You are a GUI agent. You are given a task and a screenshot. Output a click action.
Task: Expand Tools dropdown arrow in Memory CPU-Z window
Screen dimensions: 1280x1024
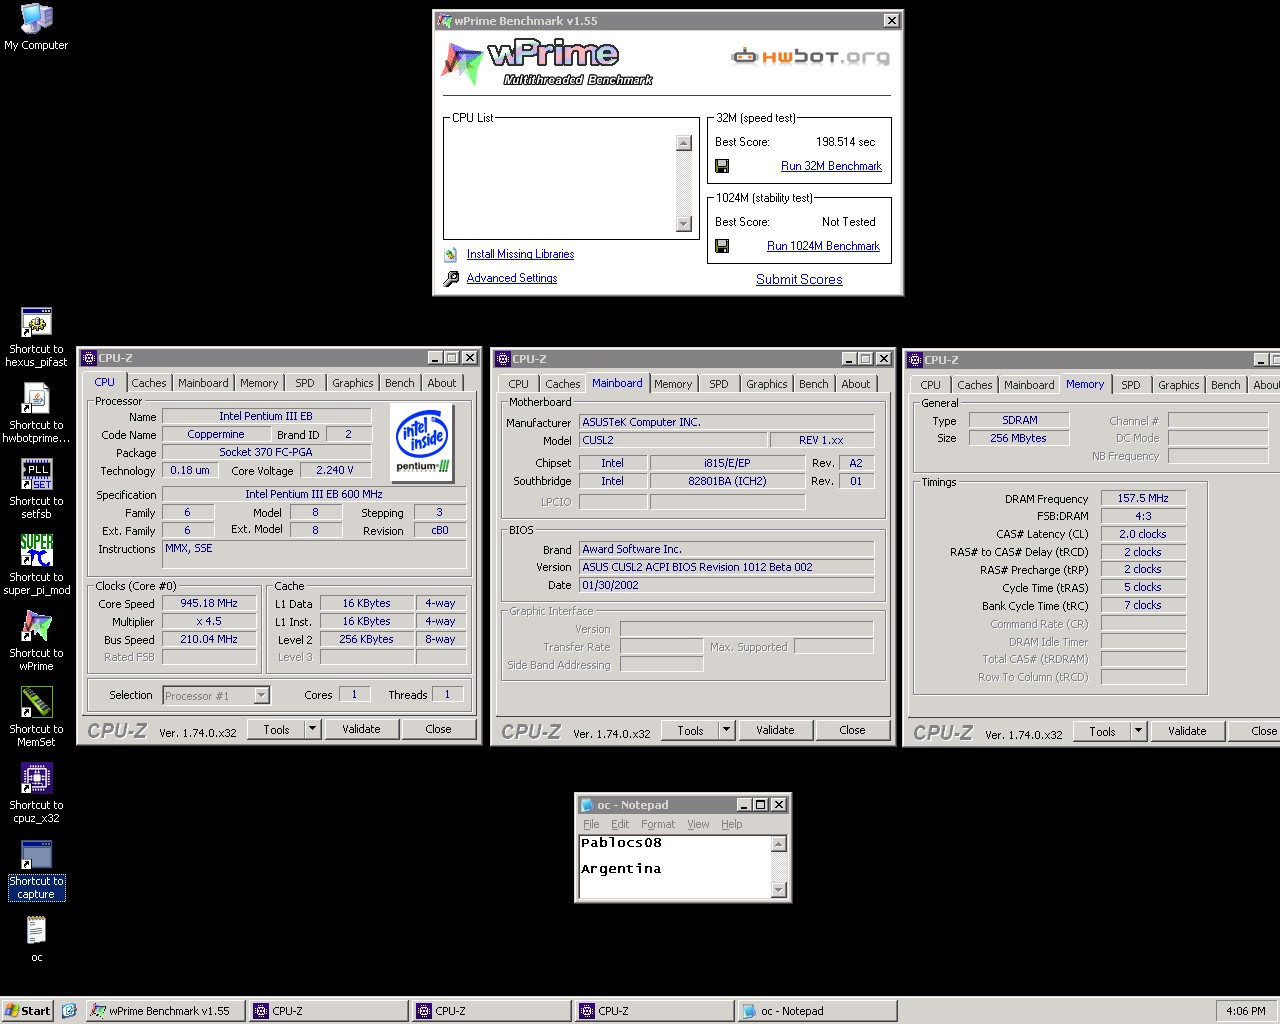click(x=1138, y=731)
